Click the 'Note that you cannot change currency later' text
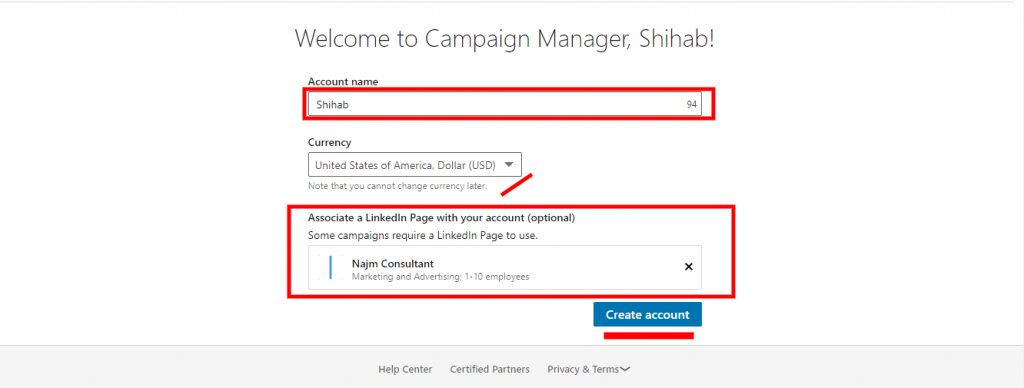 tap(398, 186)
